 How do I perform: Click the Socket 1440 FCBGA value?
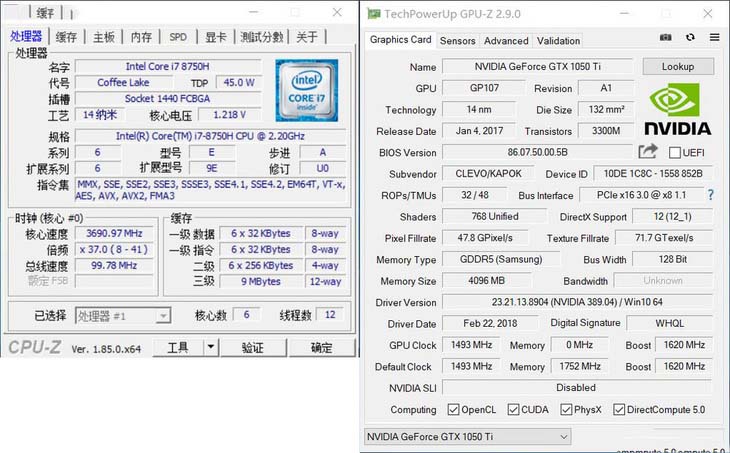pyautogui.click(x=168, y=99)
